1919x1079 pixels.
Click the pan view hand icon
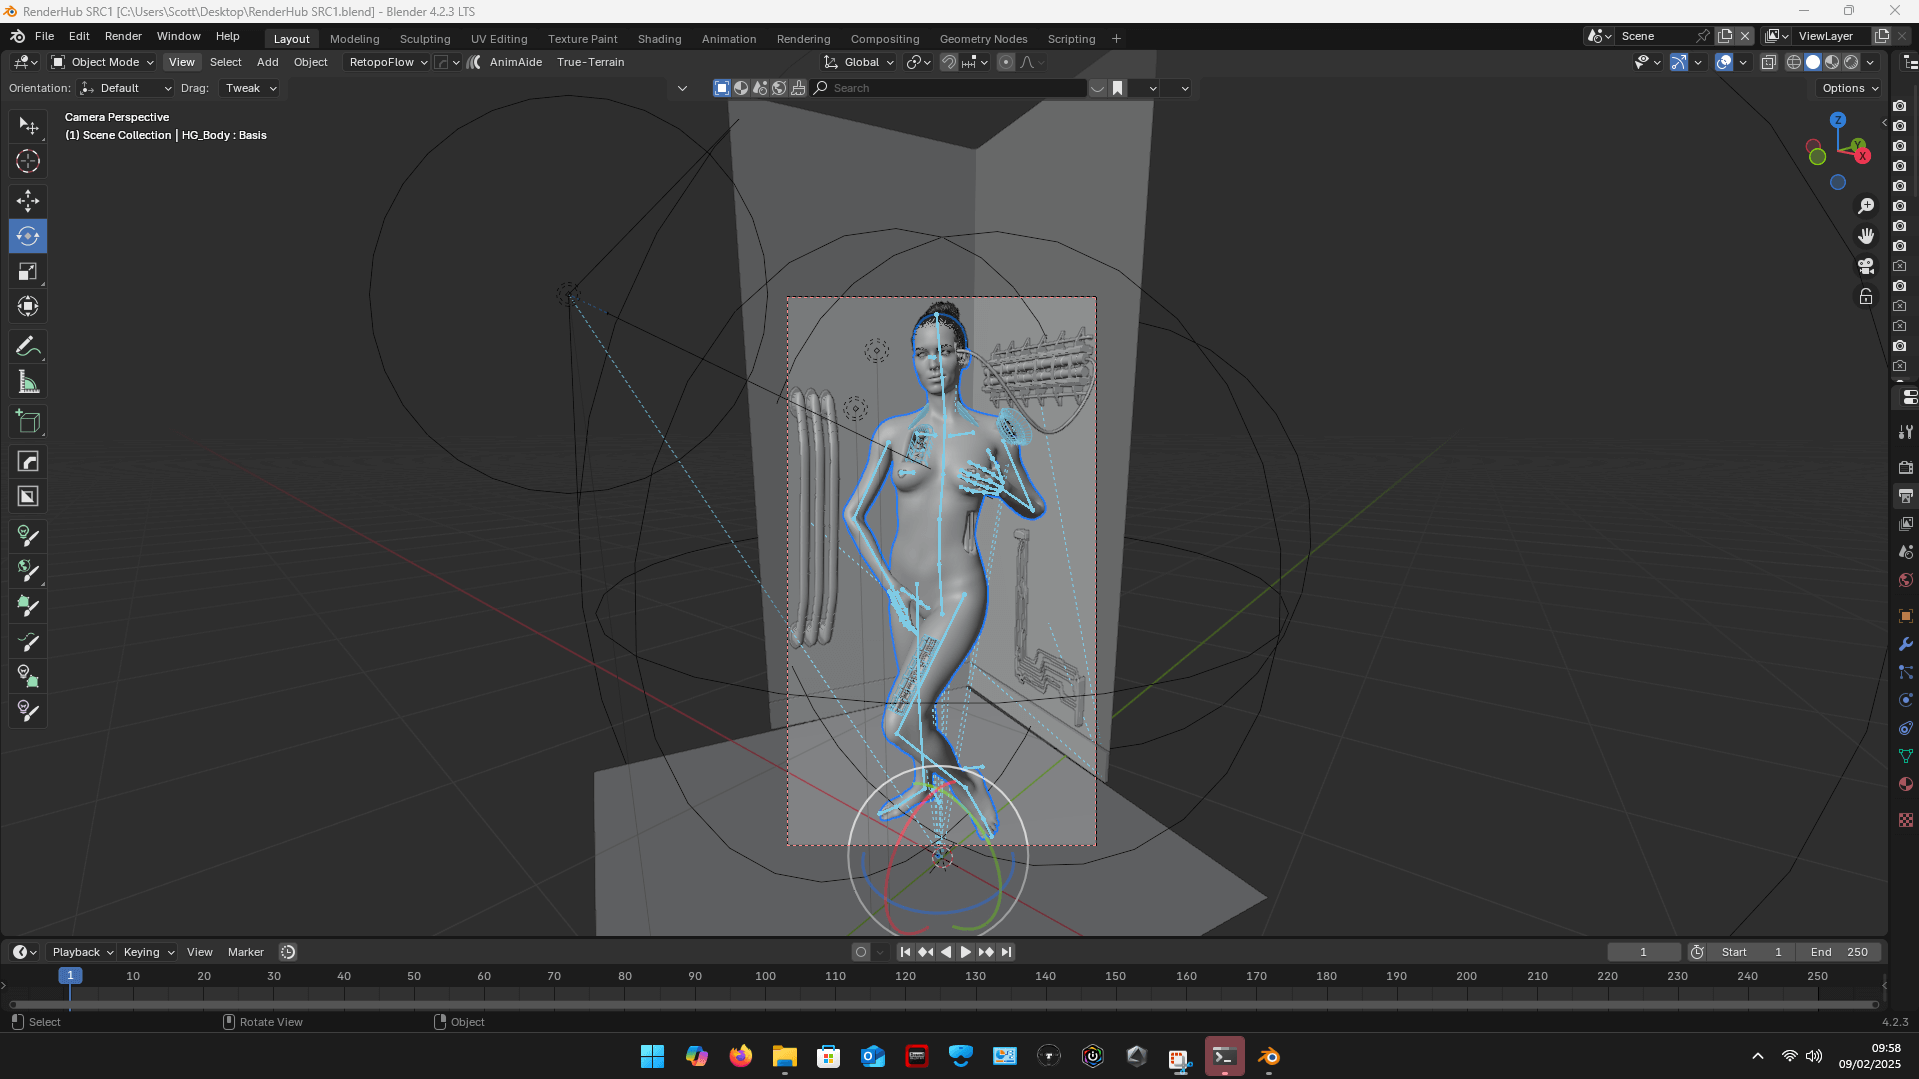pos(1866,236)
